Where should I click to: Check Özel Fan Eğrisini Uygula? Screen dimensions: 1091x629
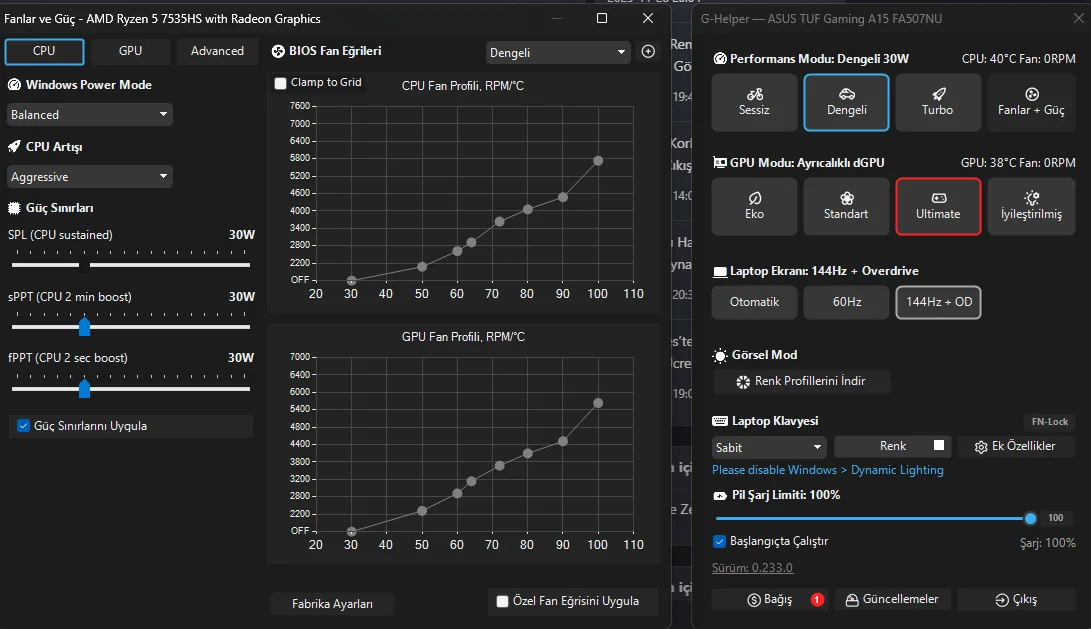pyautogui.click(x=502, y=601)
